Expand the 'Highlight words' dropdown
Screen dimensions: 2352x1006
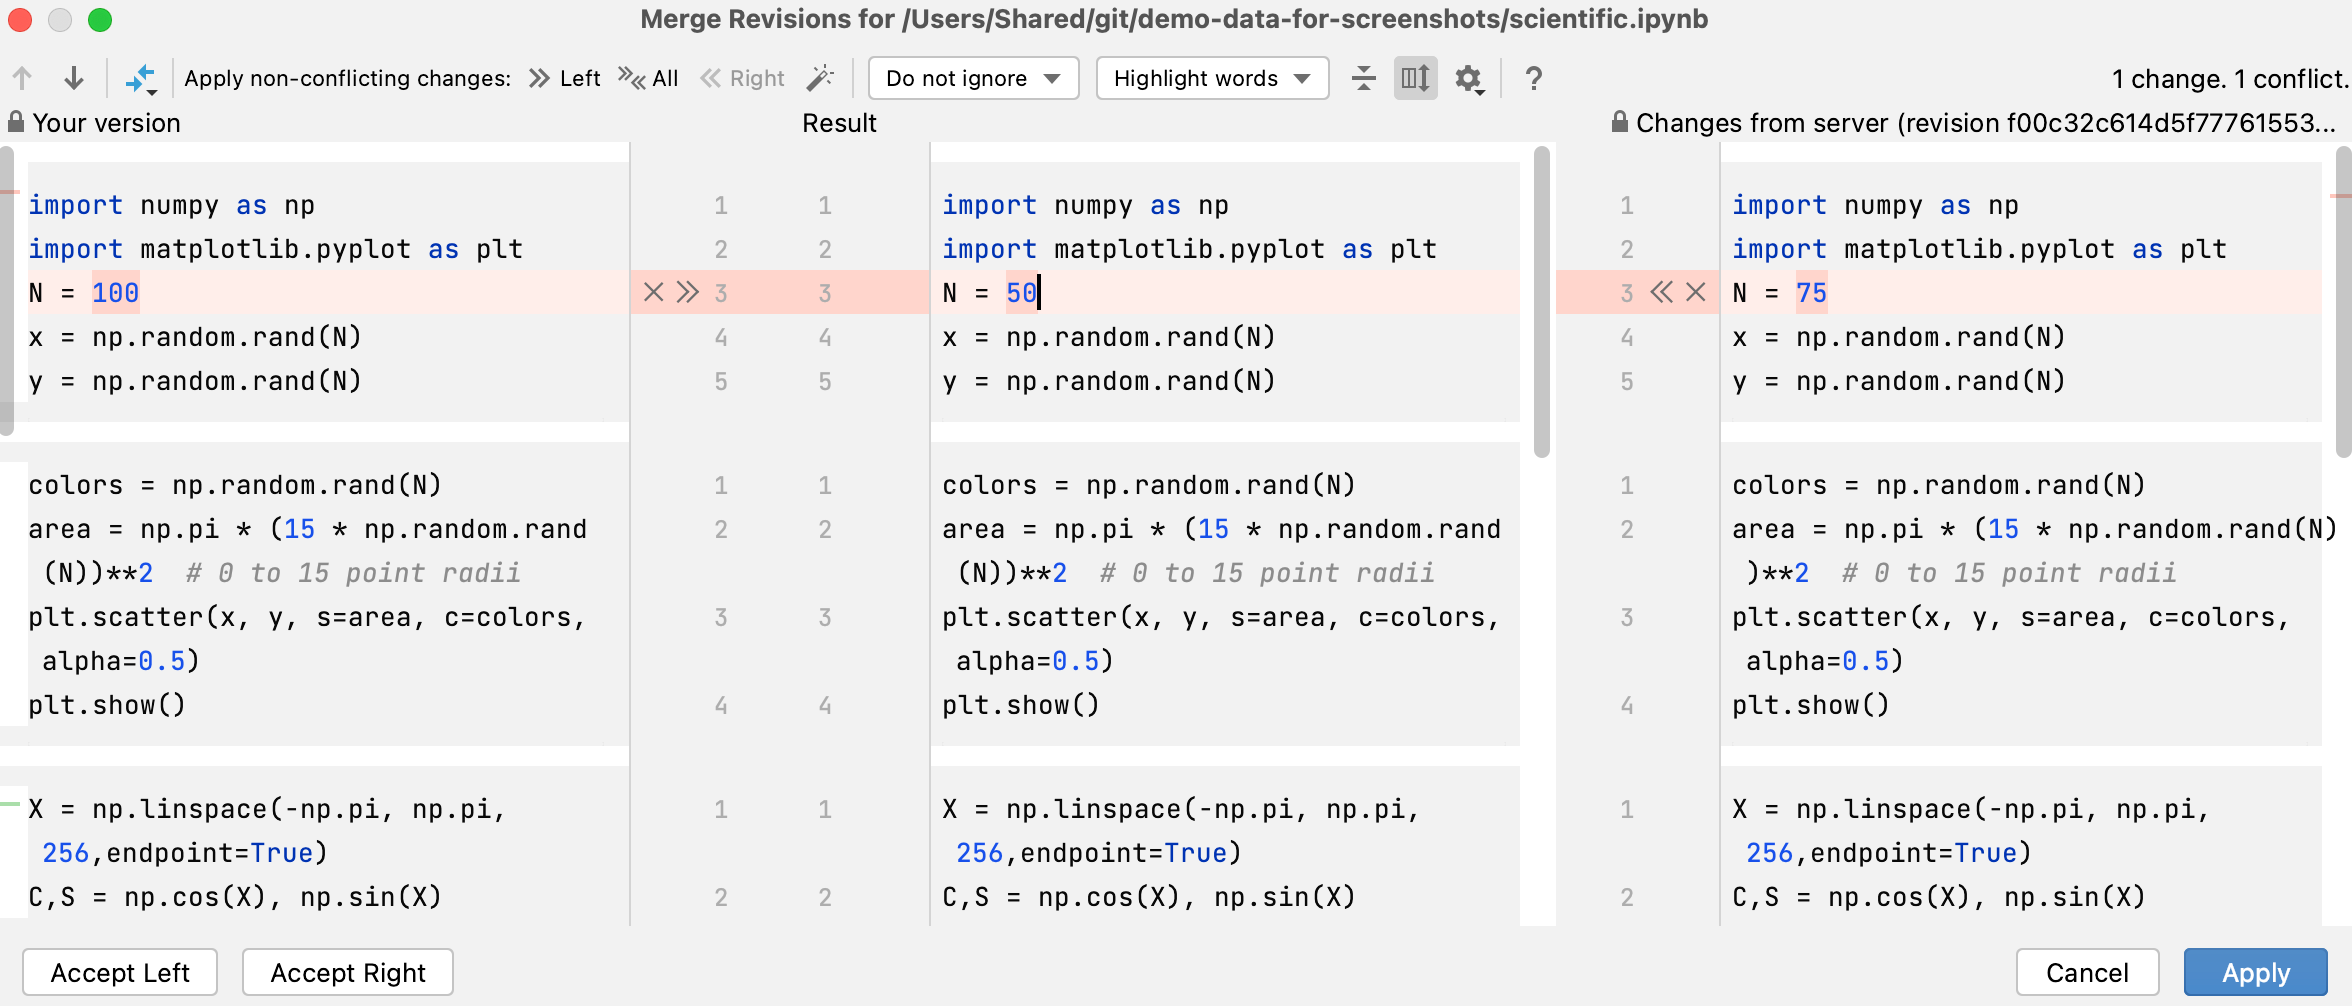point(1212,78)
